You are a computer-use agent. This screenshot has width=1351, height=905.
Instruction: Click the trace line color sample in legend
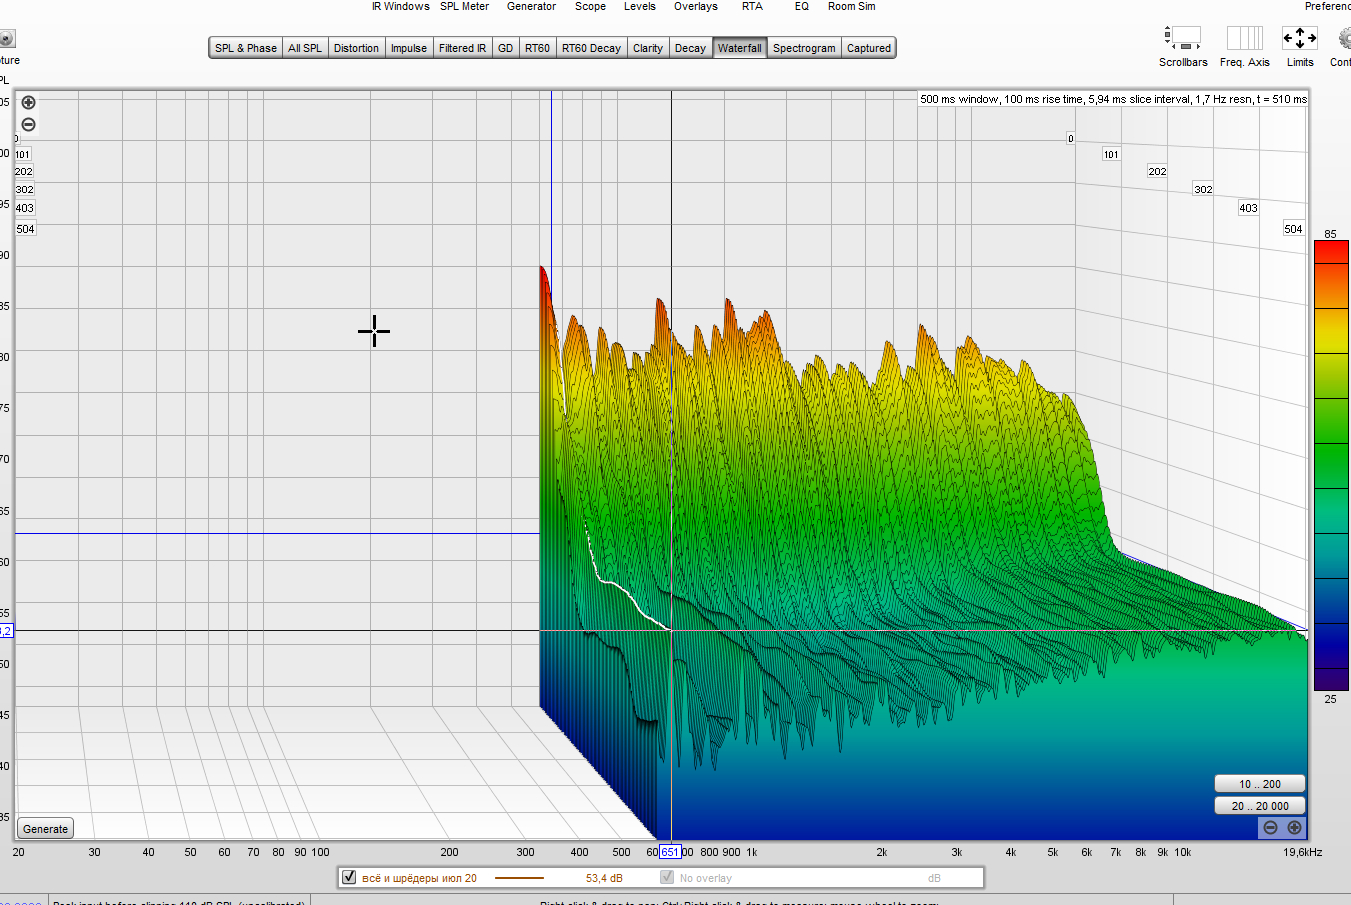pyautogui.click(x=519, y=878)
